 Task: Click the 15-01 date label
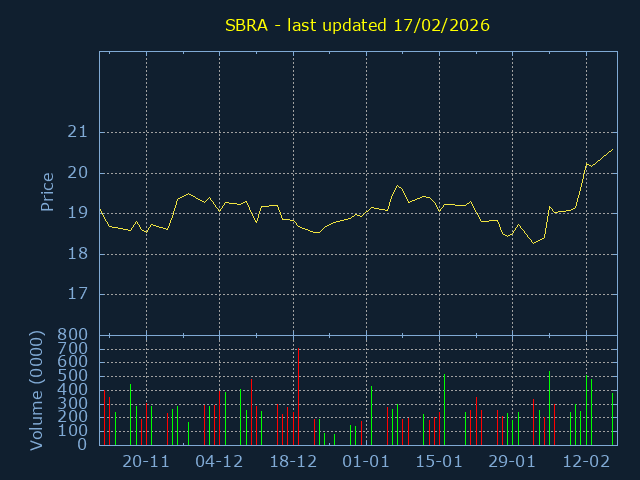coord(439,462)
